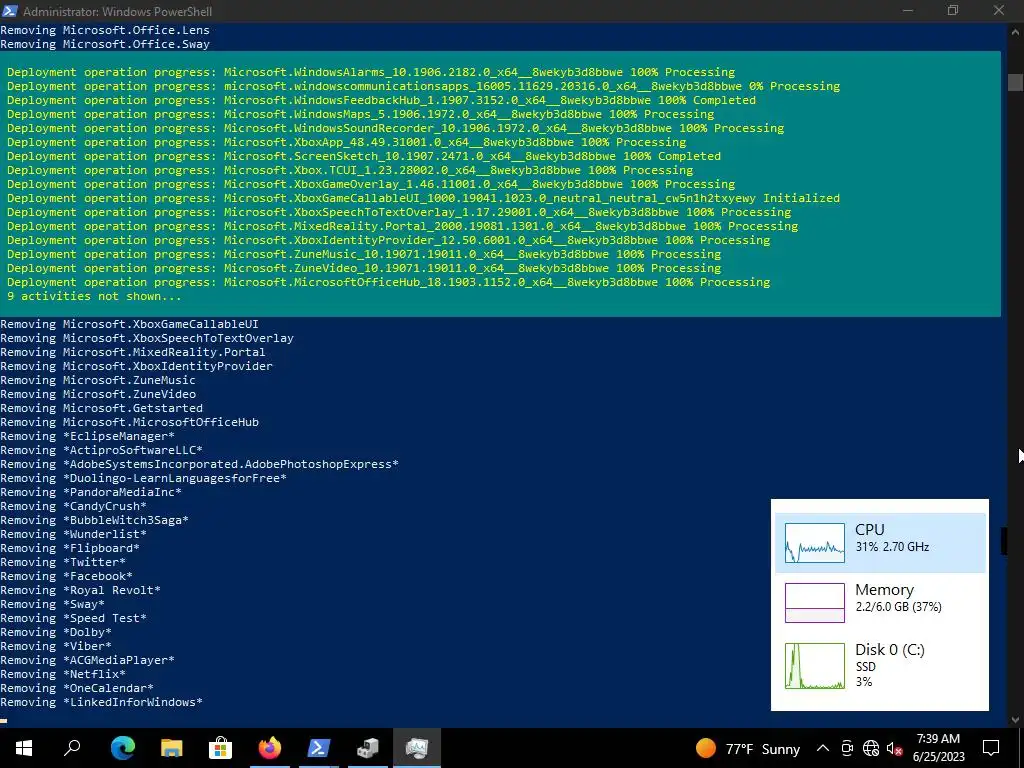Click "Removing *Royal Revolt*" line
Viewport: 1024px width, 768px height.
[x=80, y=590]
